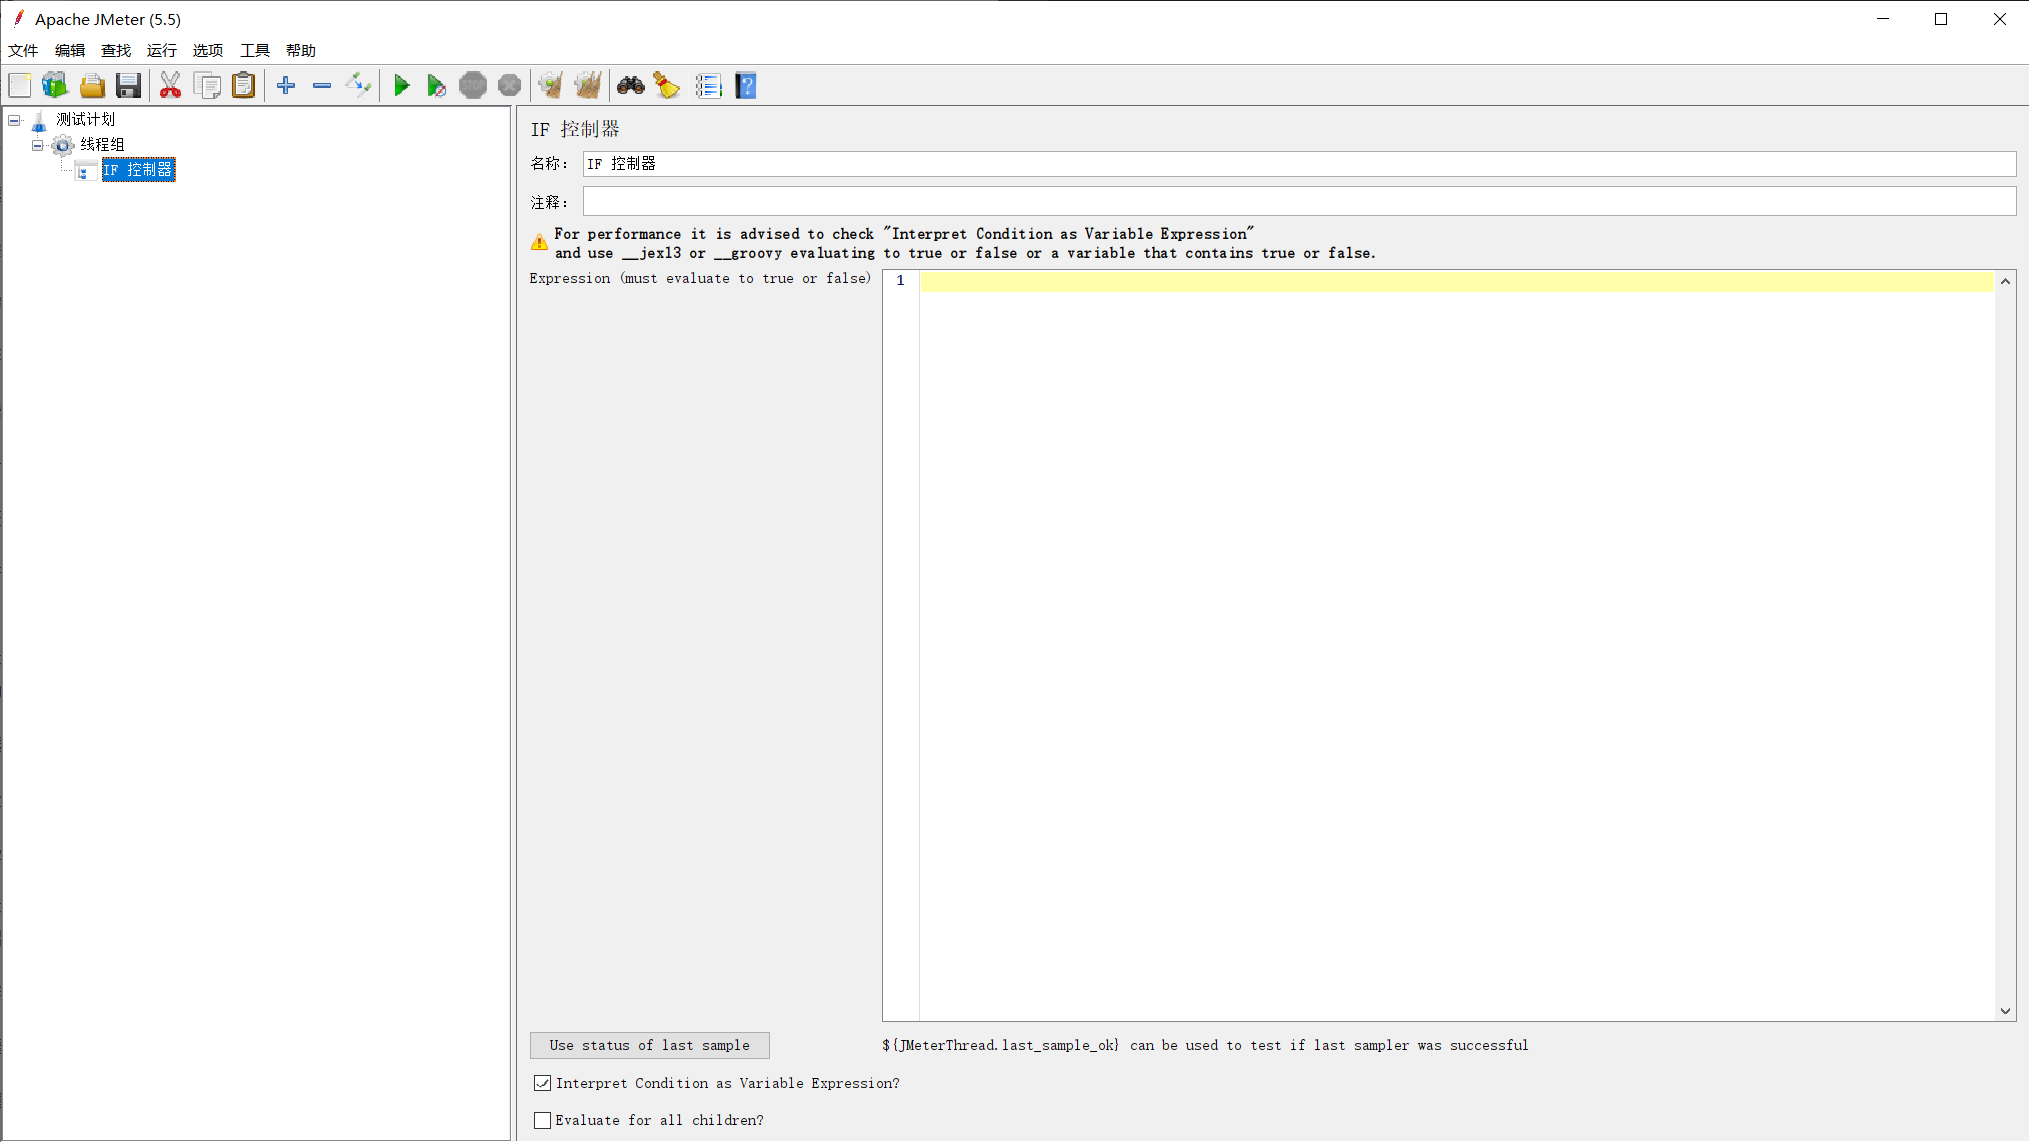Image resolution: width=2029 pixels, height=1142 pixels.
Task: Open the 文件 menu
Action: pyautogui.click(x=23, y=50)
